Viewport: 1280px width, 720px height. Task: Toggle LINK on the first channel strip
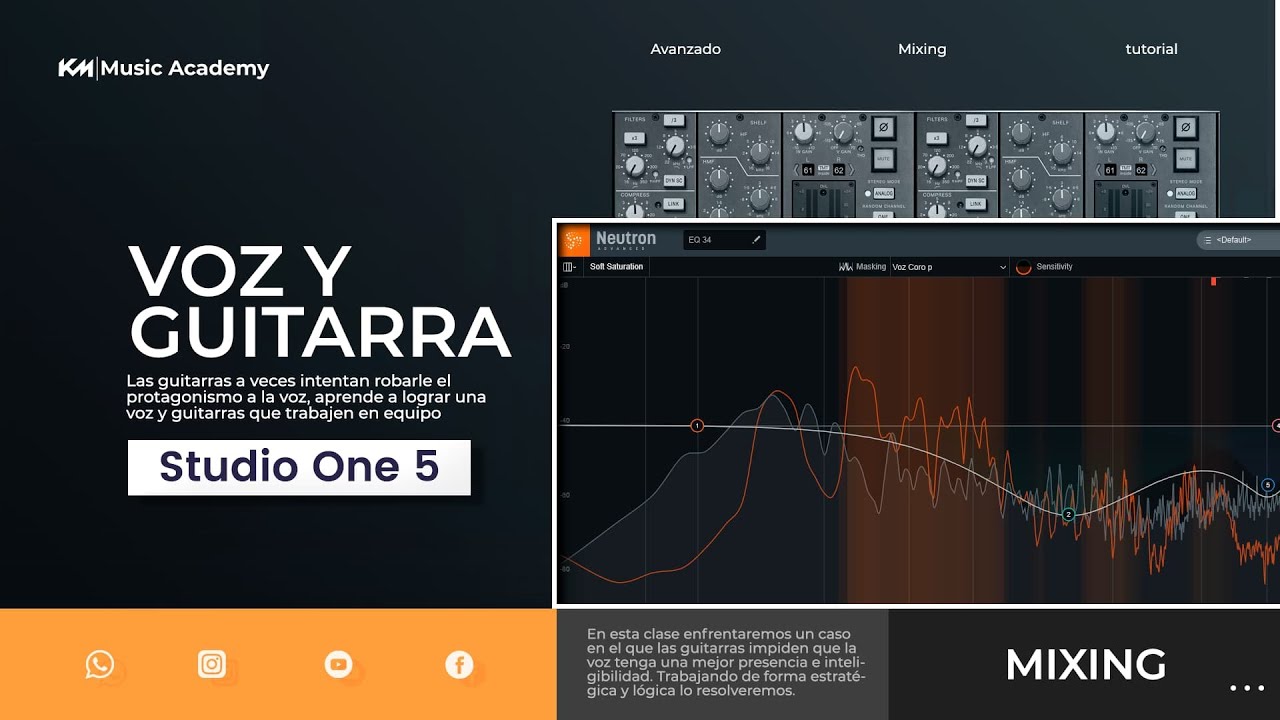tap(673, 204)
